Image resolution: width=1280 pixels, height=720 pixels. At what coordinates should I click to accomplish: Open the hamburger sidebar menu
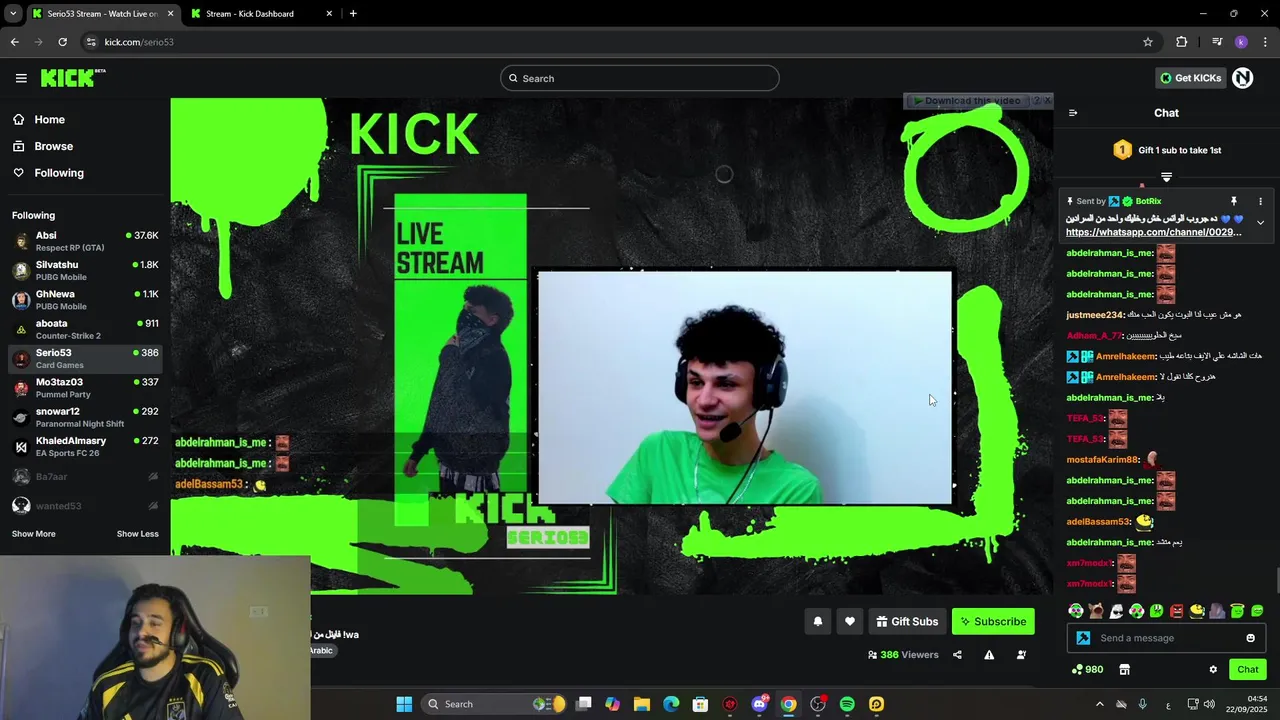point(21,78)
